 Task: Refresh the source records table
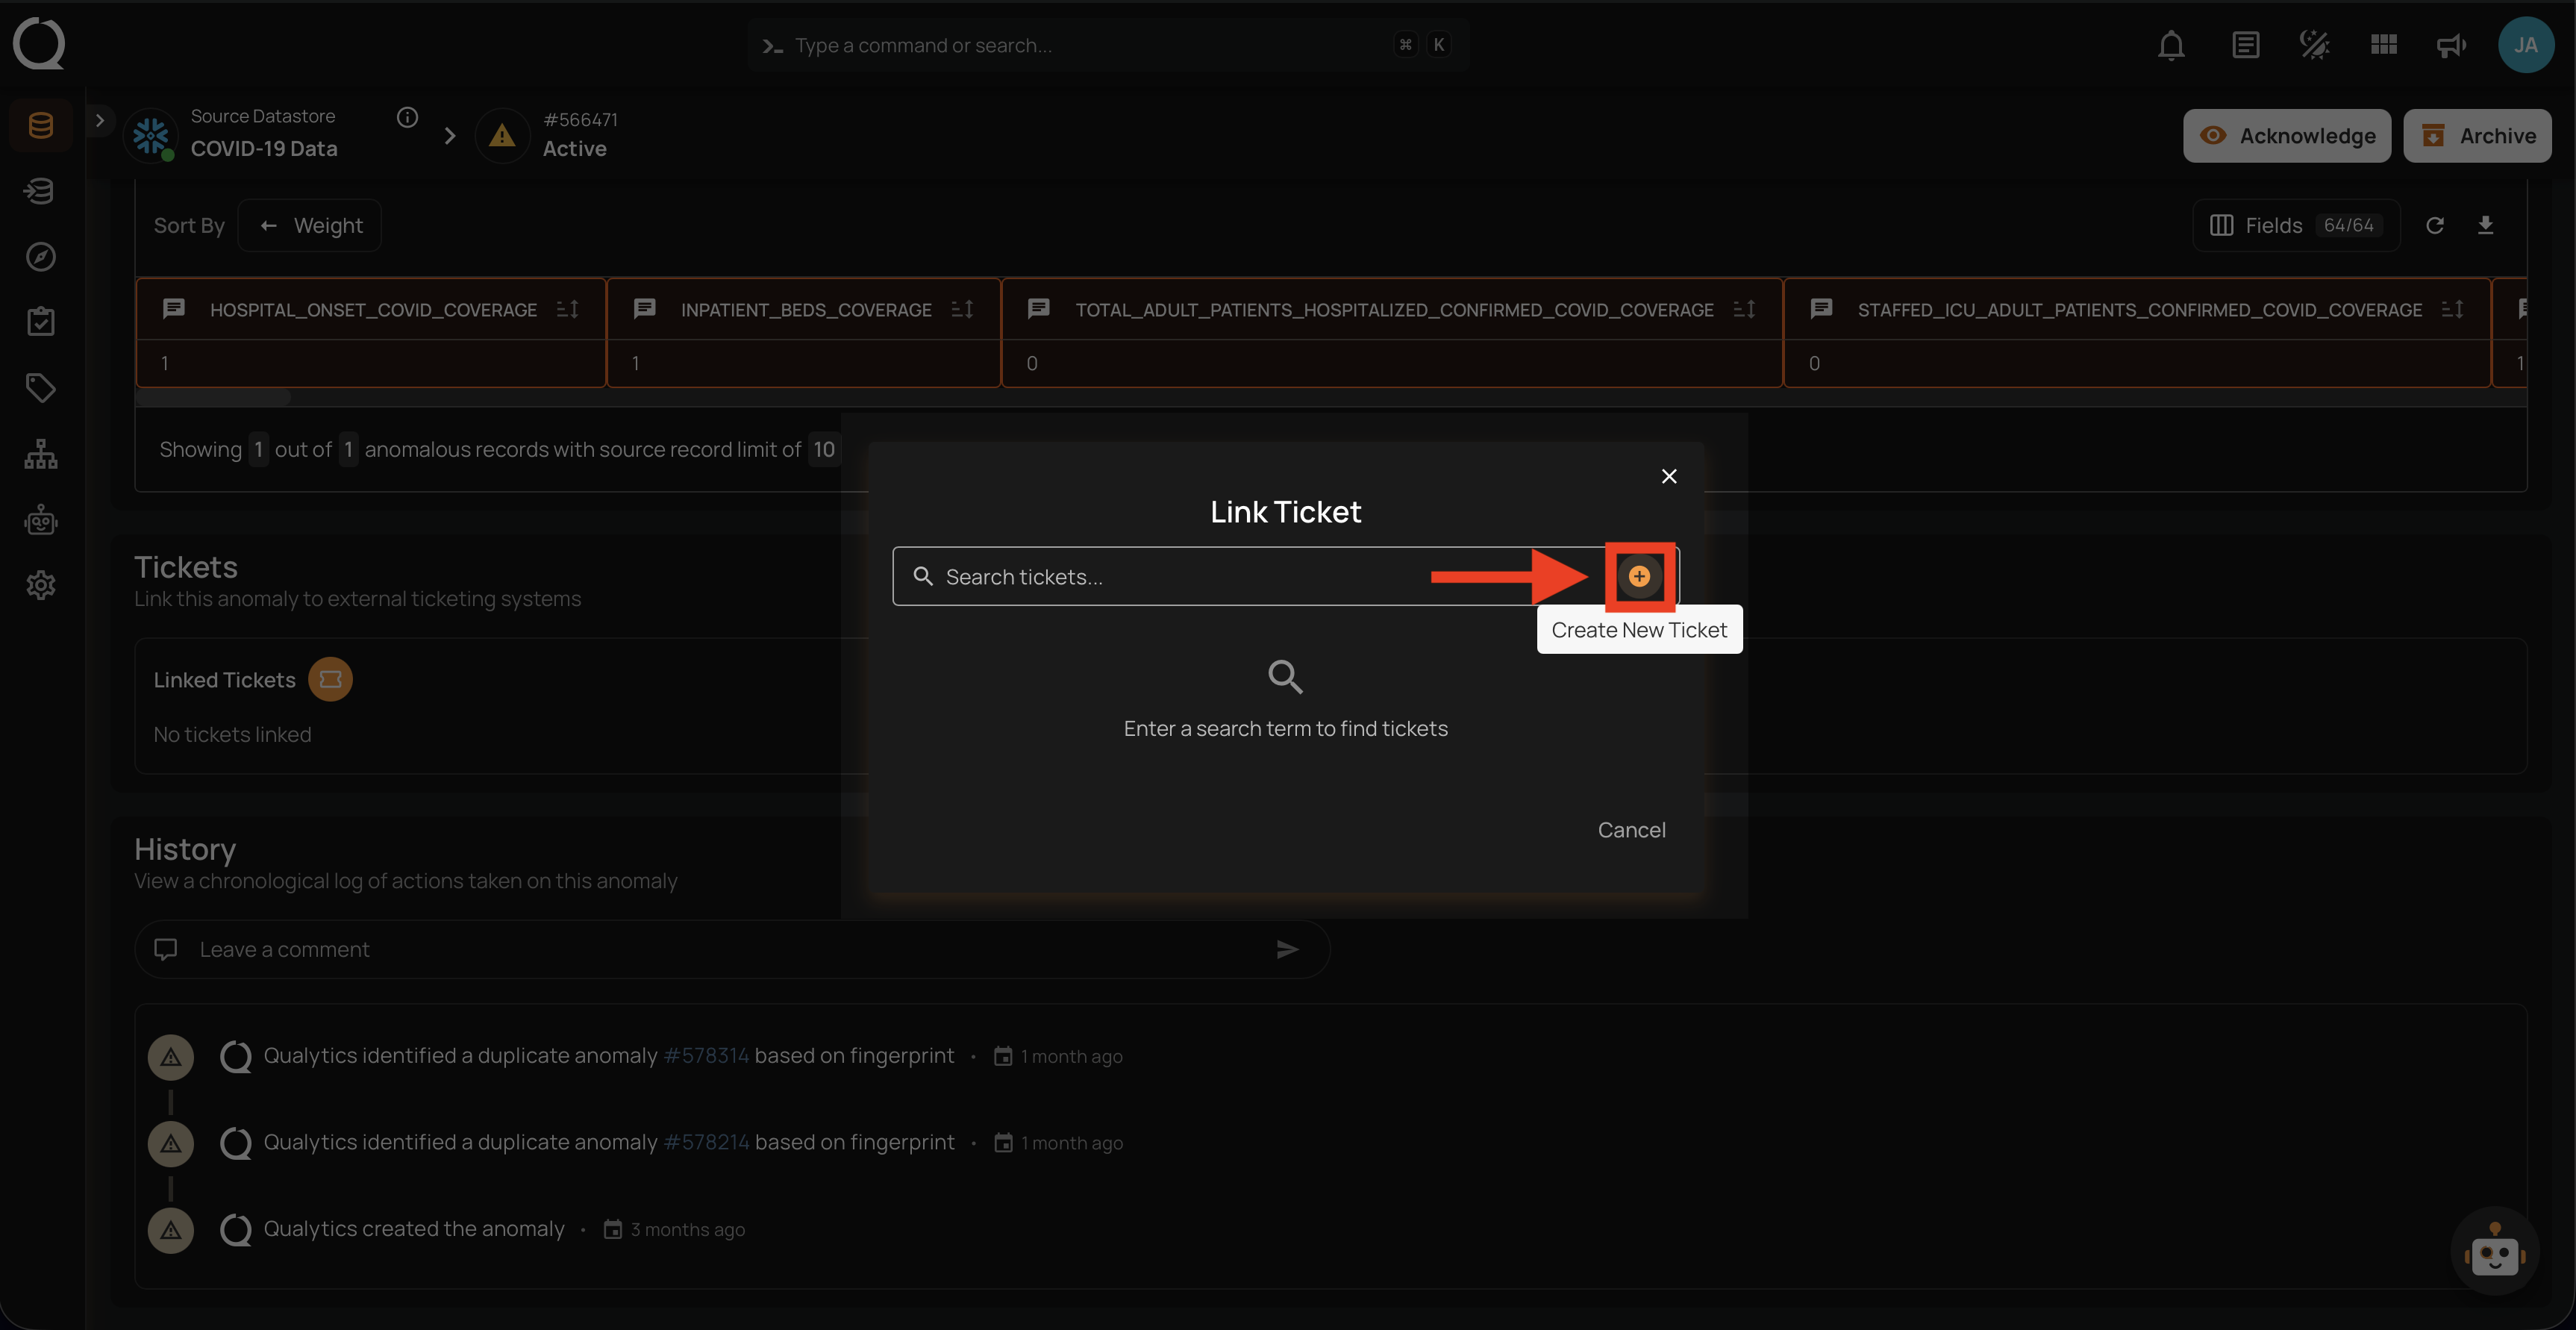click(2435, 225)
